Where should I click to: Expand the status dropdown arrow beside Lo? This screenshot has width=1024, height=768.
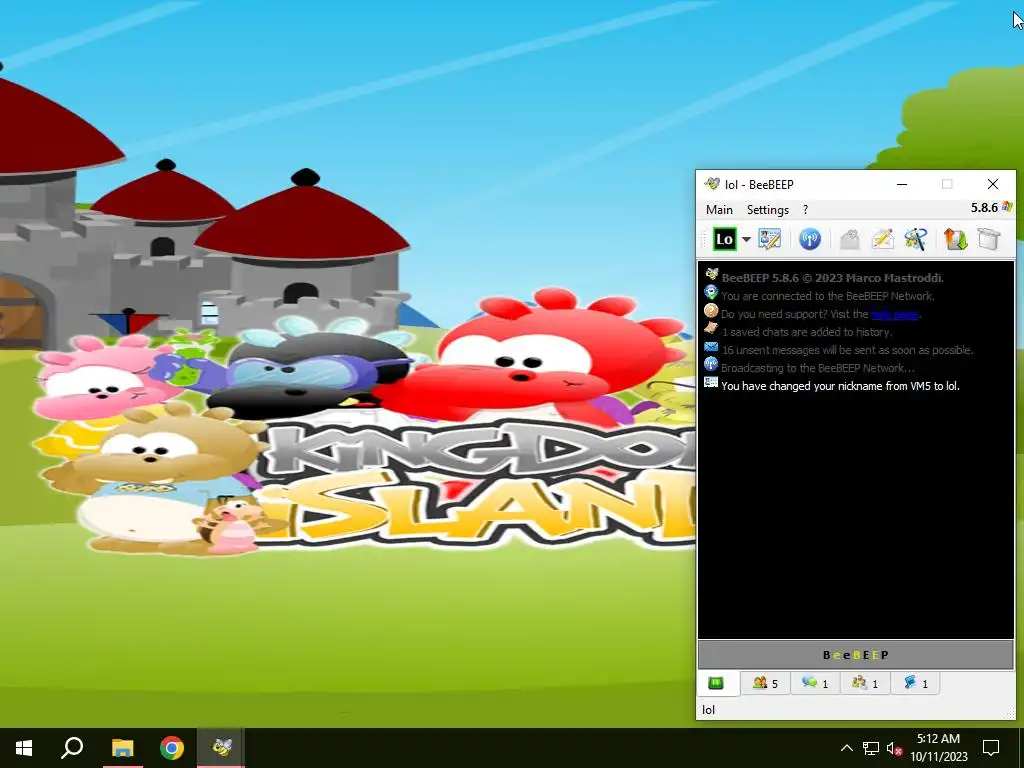click(x=746, y=239)
